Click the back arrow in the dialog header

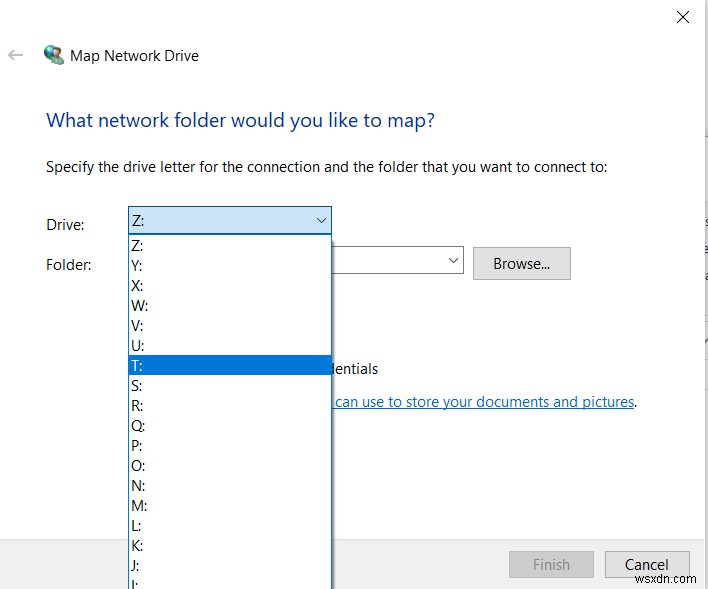(x=16, y=56)
